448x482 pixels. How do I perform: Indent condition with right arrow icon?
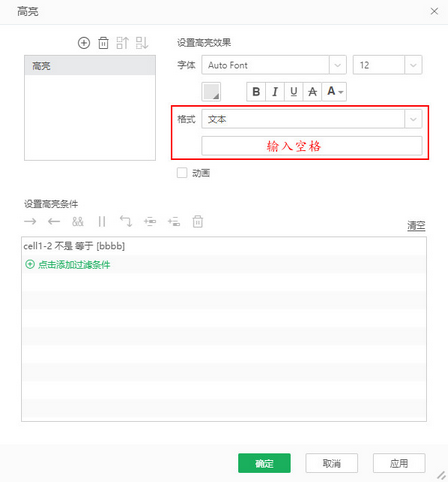(30, 221)
